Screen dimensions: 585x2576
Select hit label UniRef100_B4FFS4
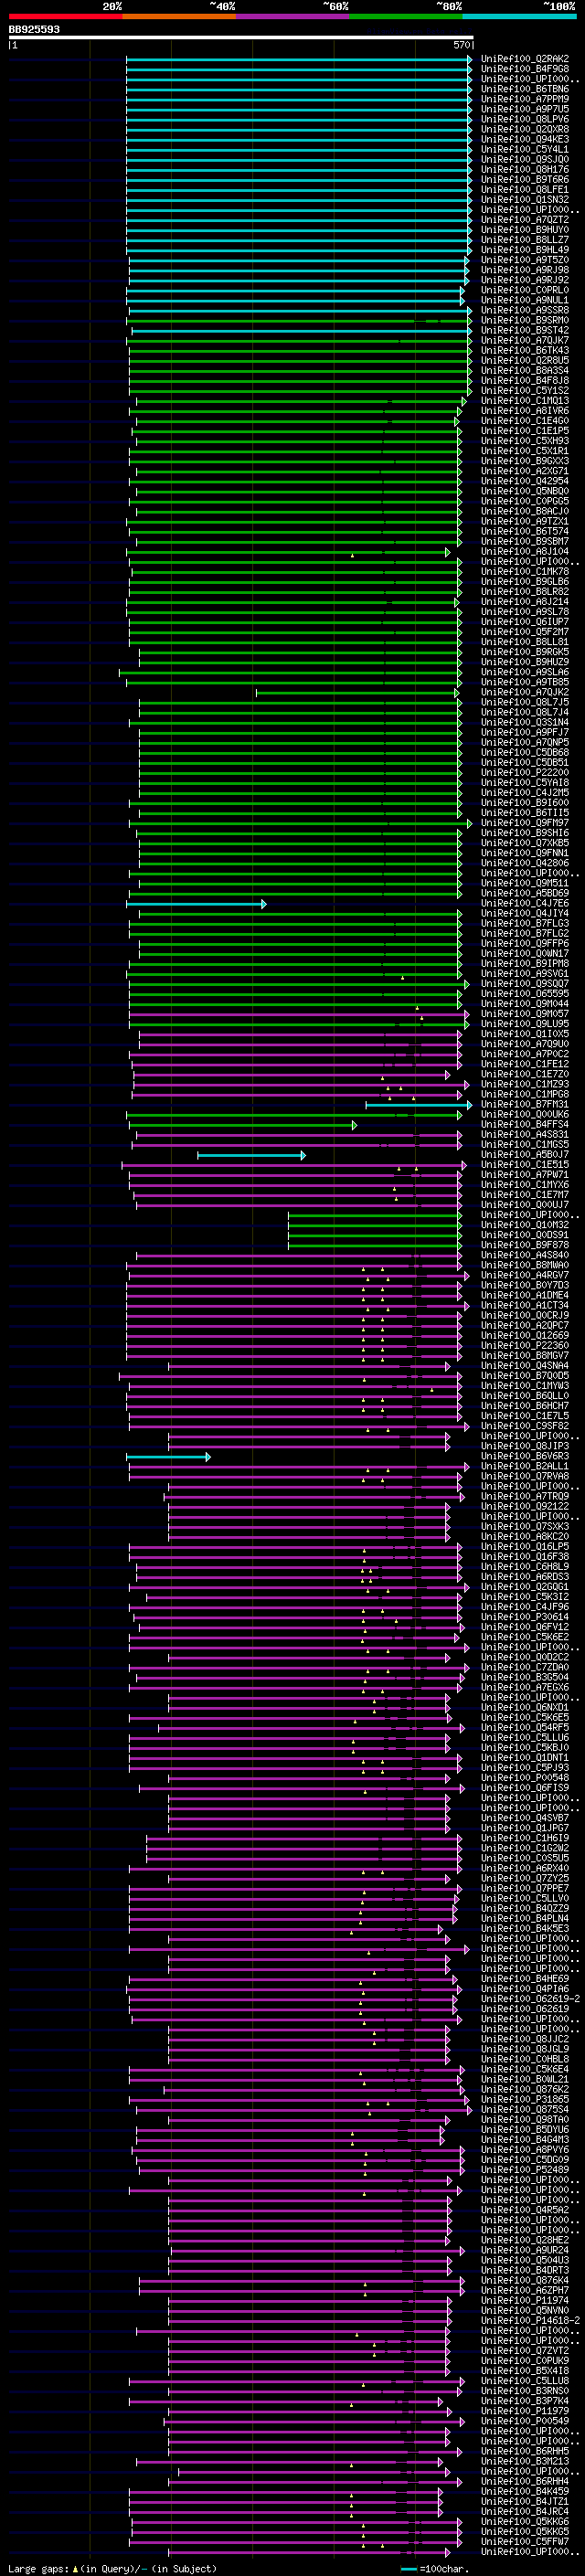click(x=525, y=1124)
